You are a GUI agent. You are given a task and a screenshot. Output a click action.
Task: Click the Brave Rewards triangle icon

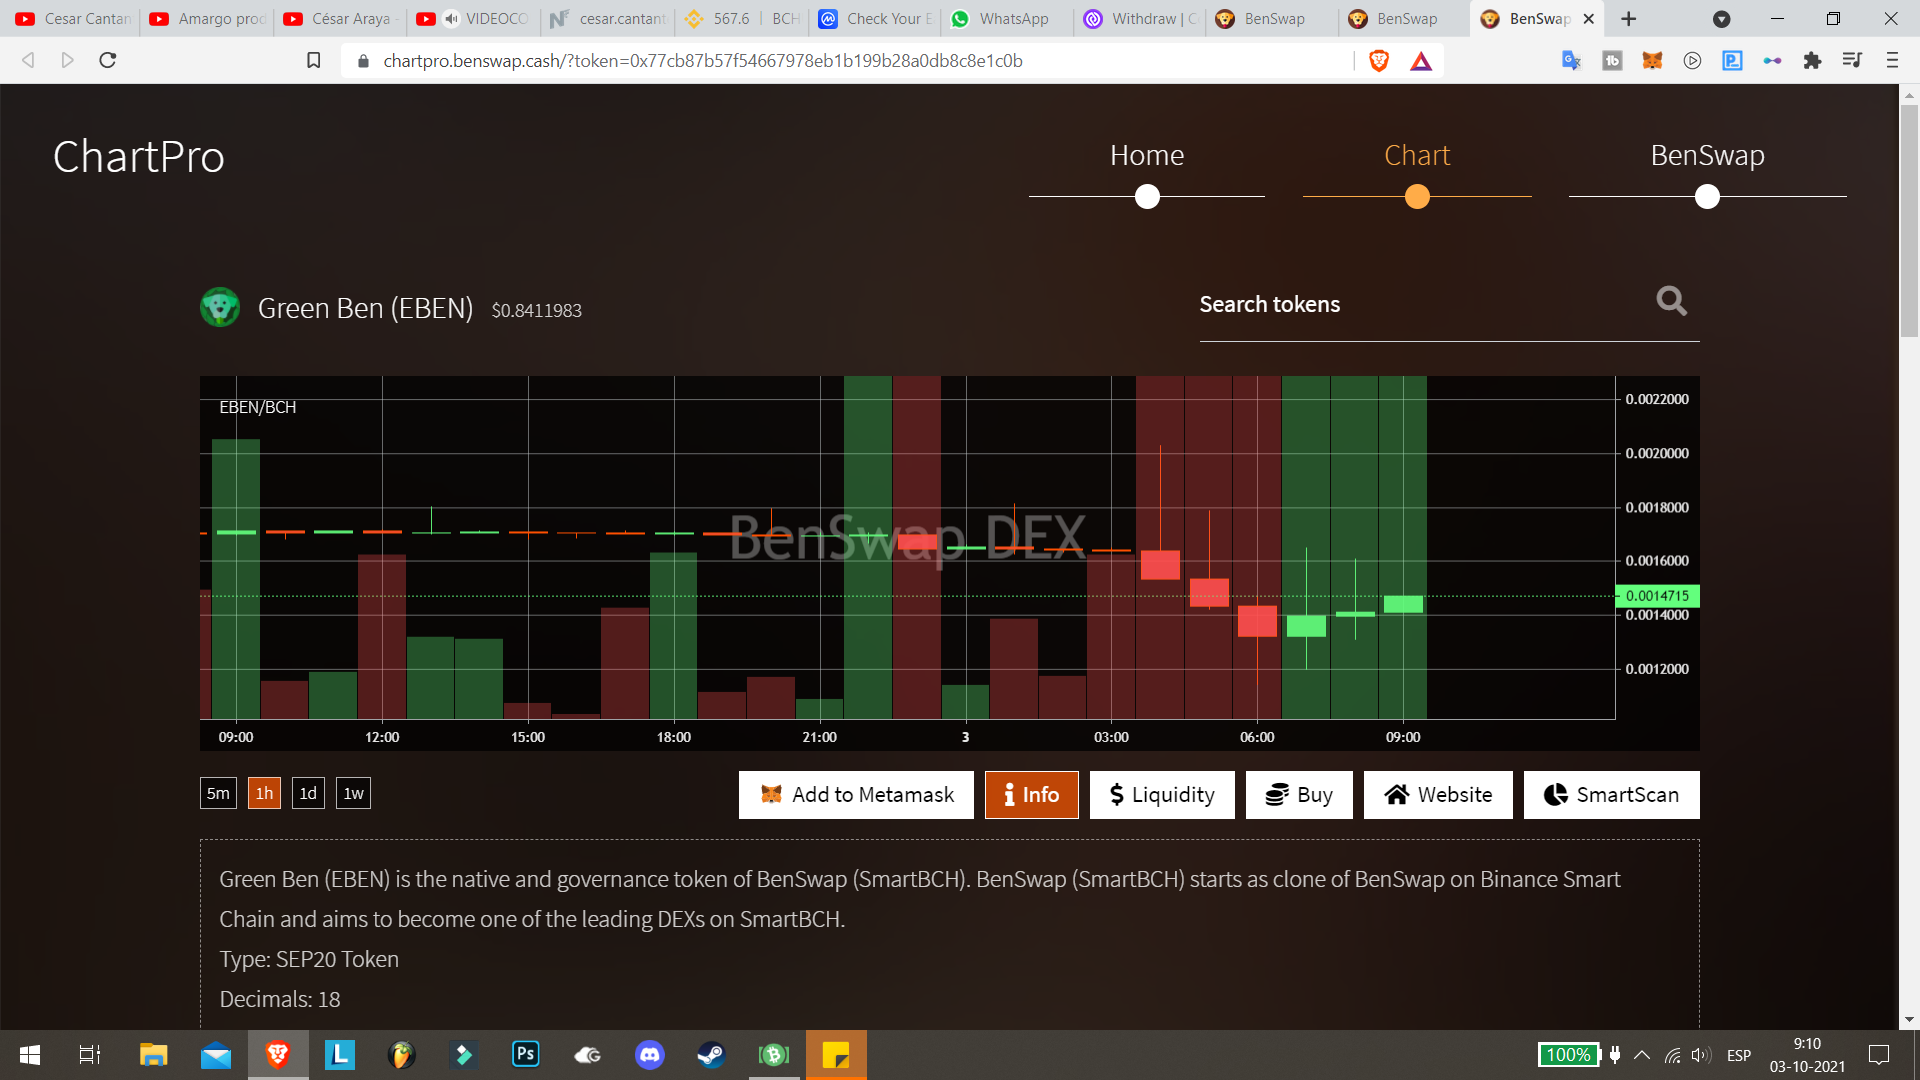coord(1421,61)
